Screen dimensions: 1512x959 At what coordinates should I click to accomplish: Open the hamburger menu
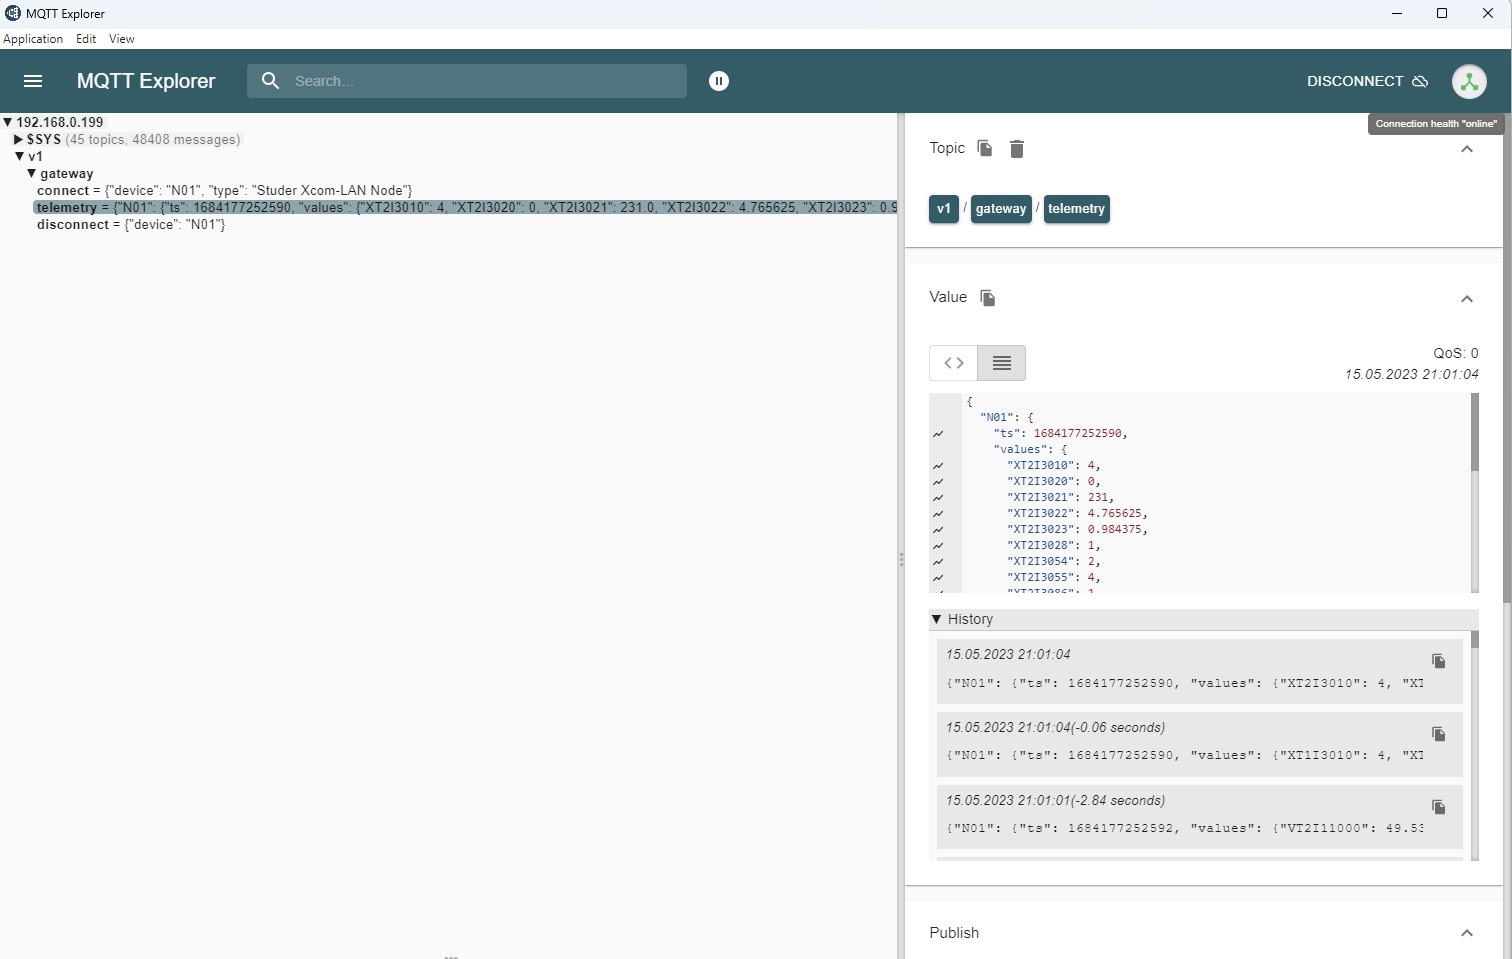pos(33,81)
